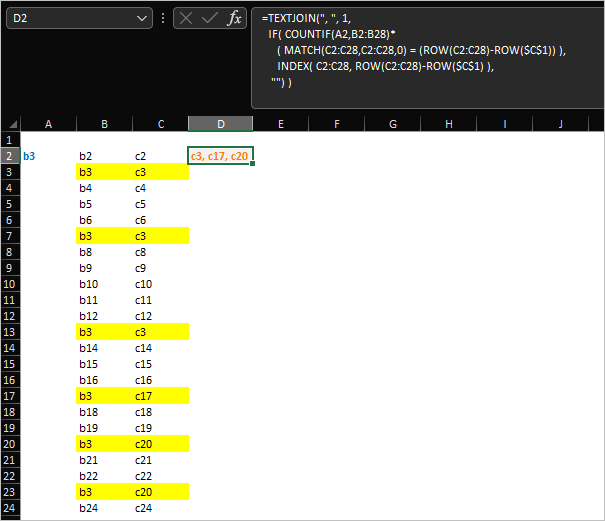Open Insert Function fx dialog

(x=234, y=18)
